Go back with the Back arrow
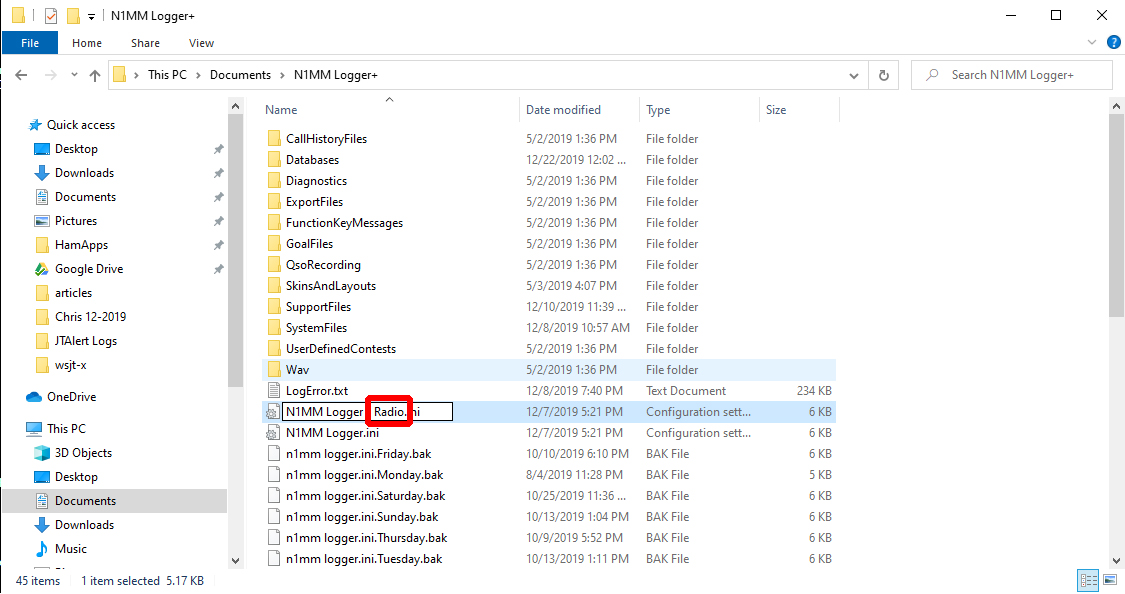The height and width of the screenshot is (594, 1125). click(x=22, y=75)
